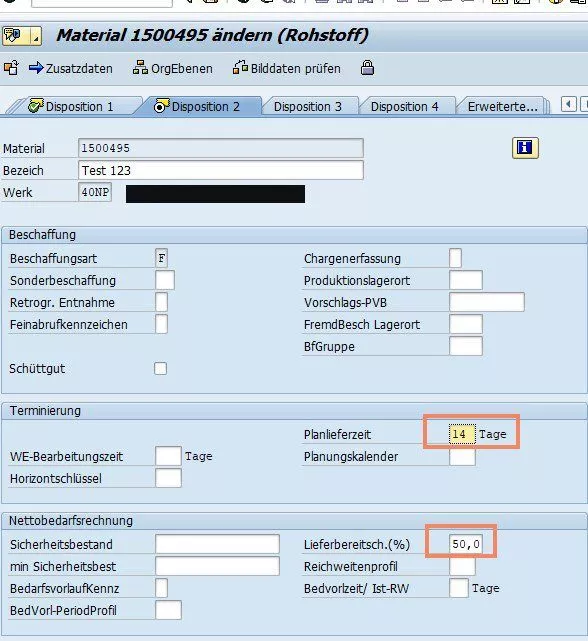Focus the Produktionslagerort field

(x=466, y=280)
